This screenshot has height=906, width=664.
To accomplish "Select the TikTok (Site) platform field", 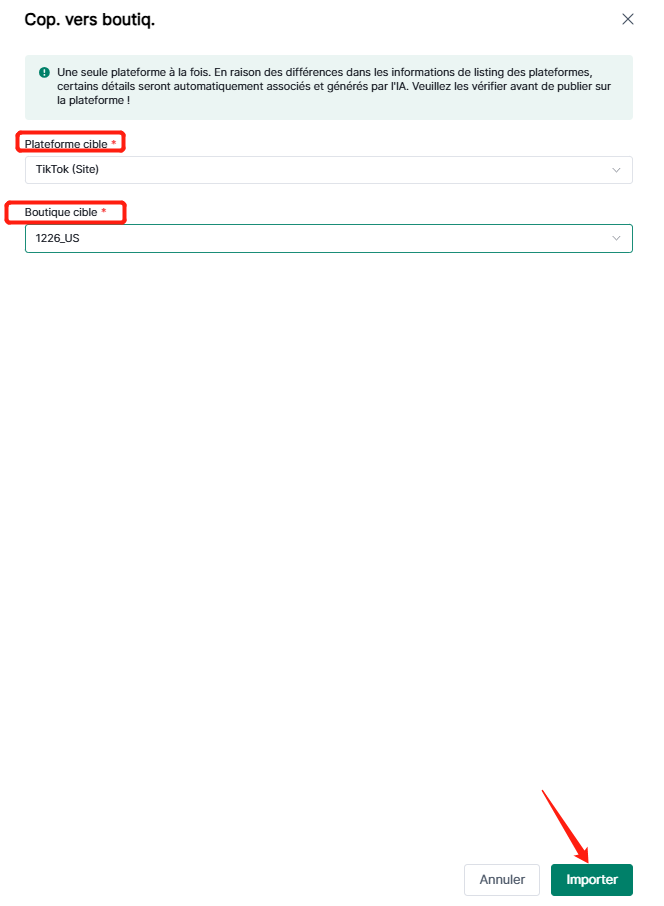I will click(x=329, y=170).
